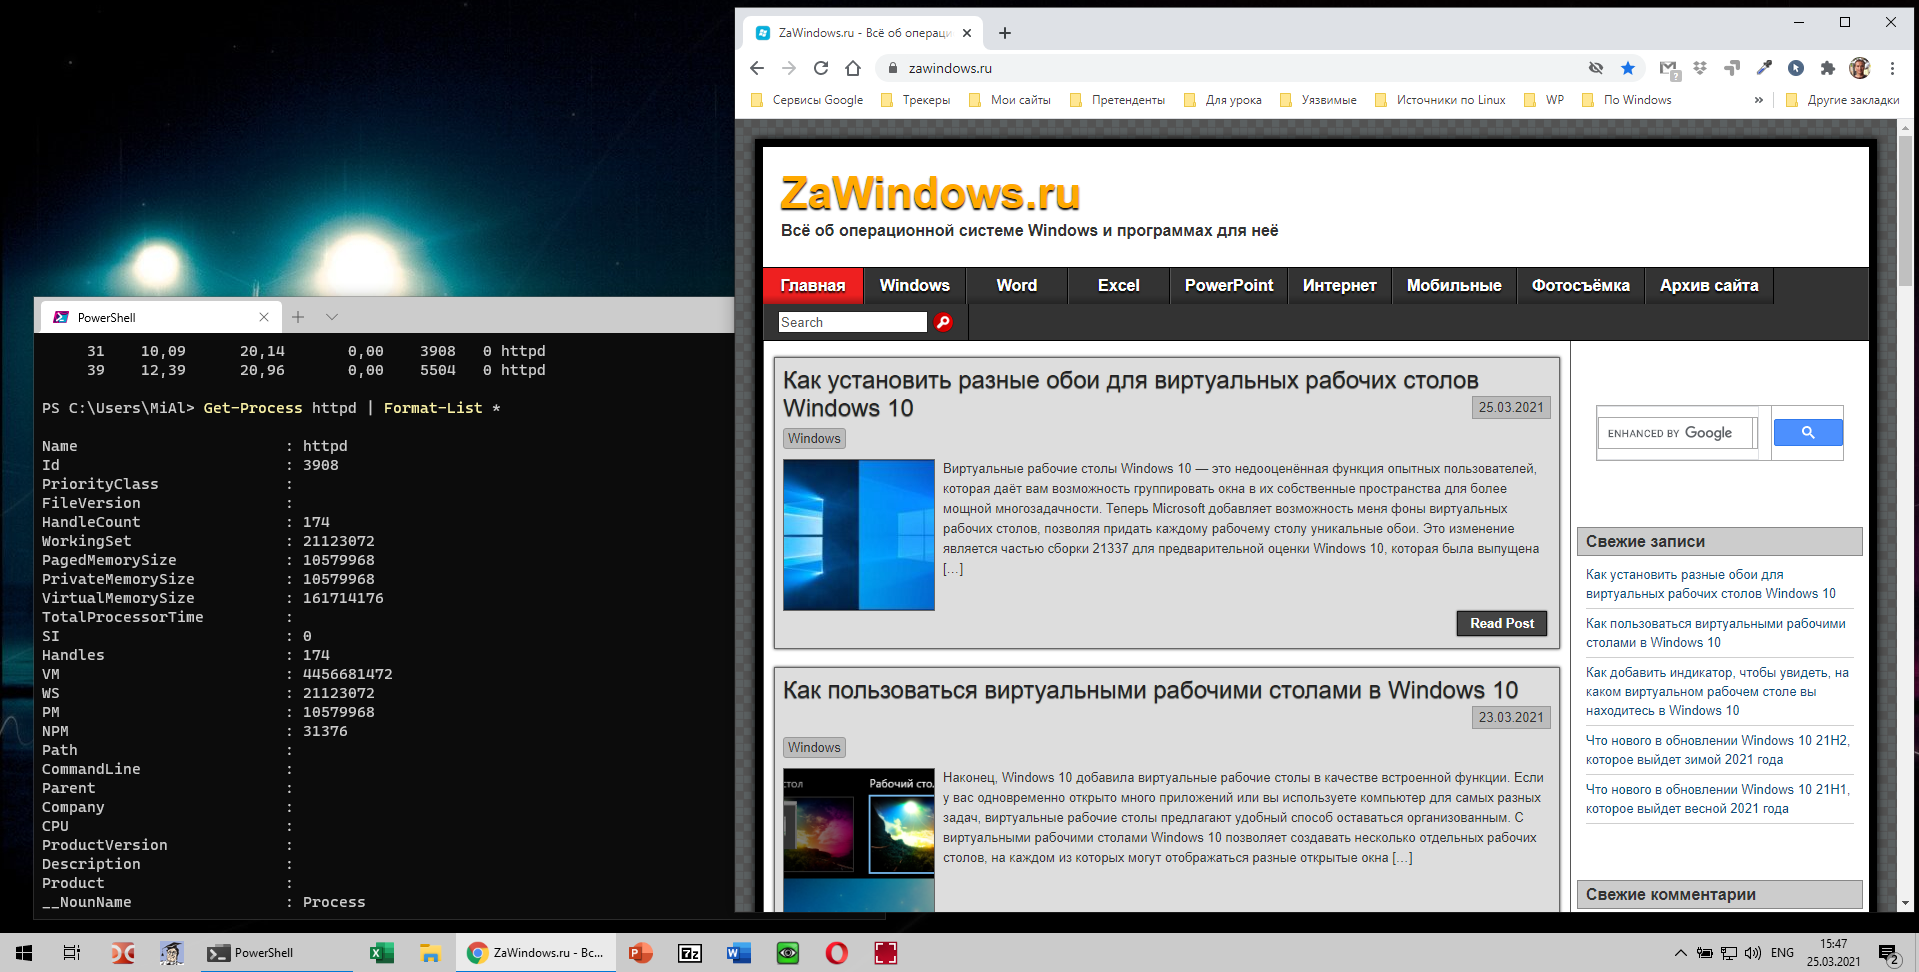This screenshot has height=972, width=1919.
Task: Toggle the crossed-out eye icon in address bar
Action: click(1596, 68)
